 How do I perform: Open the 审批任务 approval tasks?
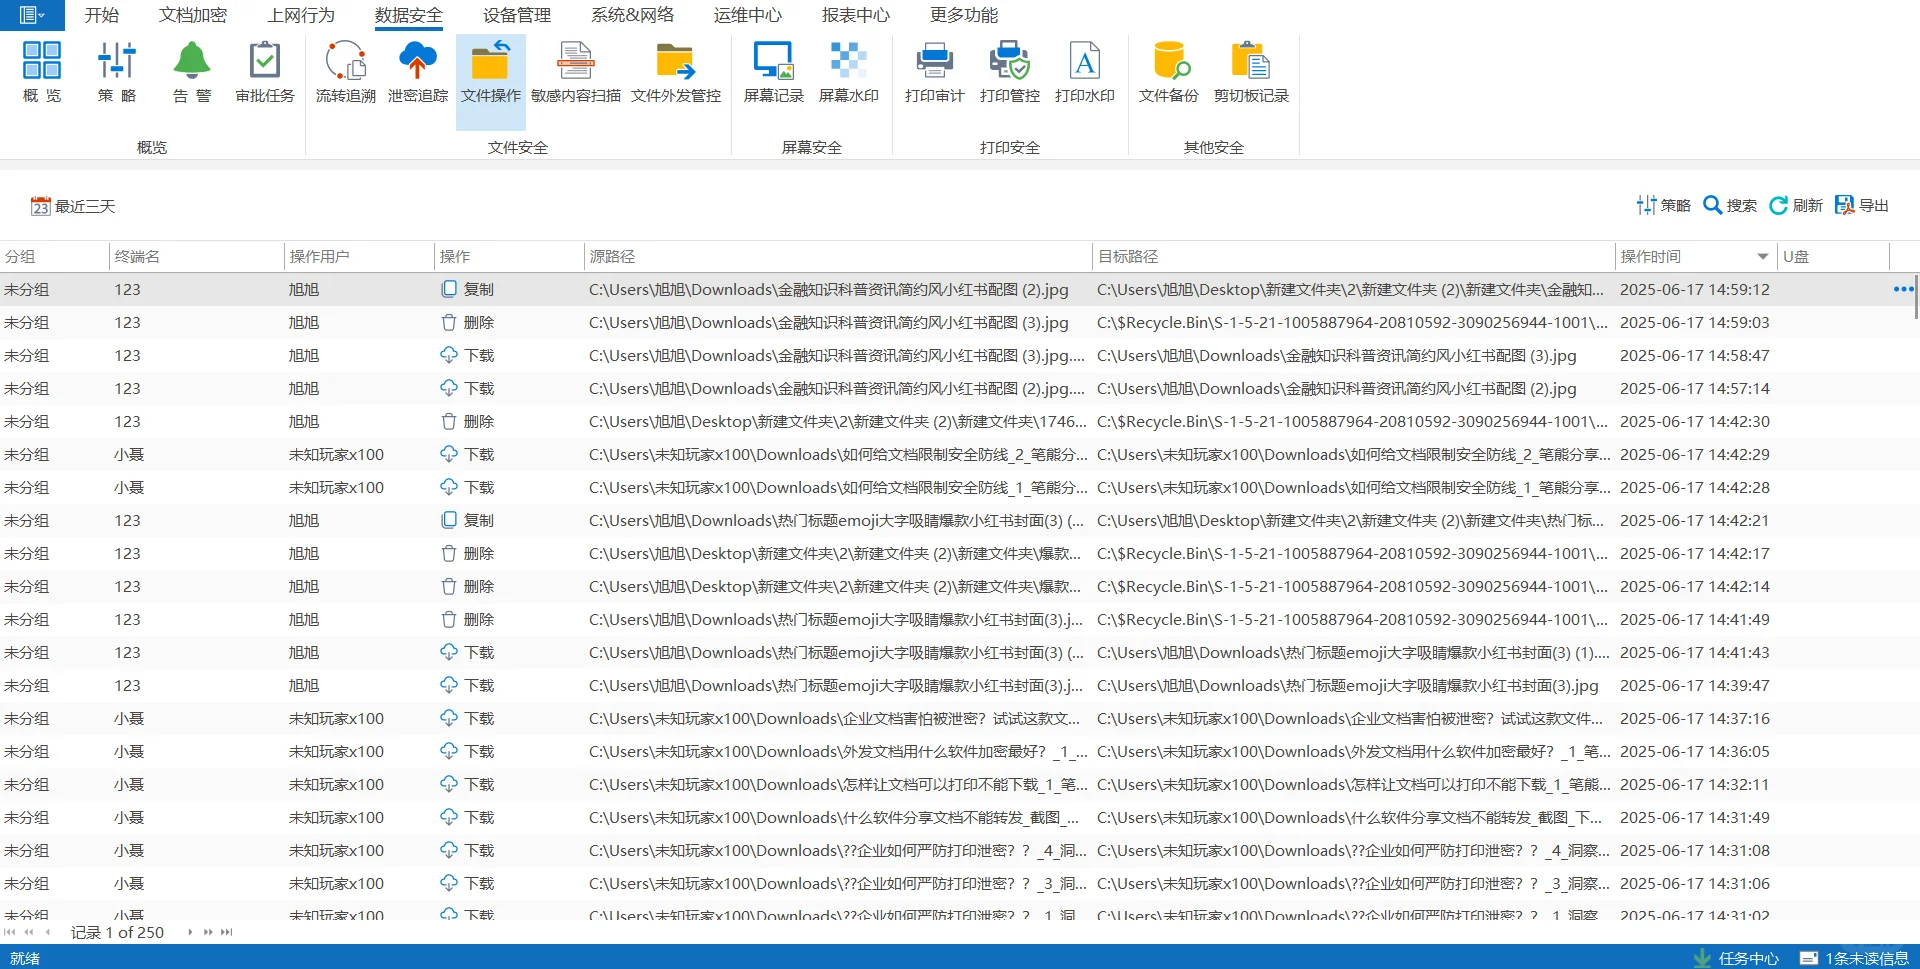[x=264, y=70]
